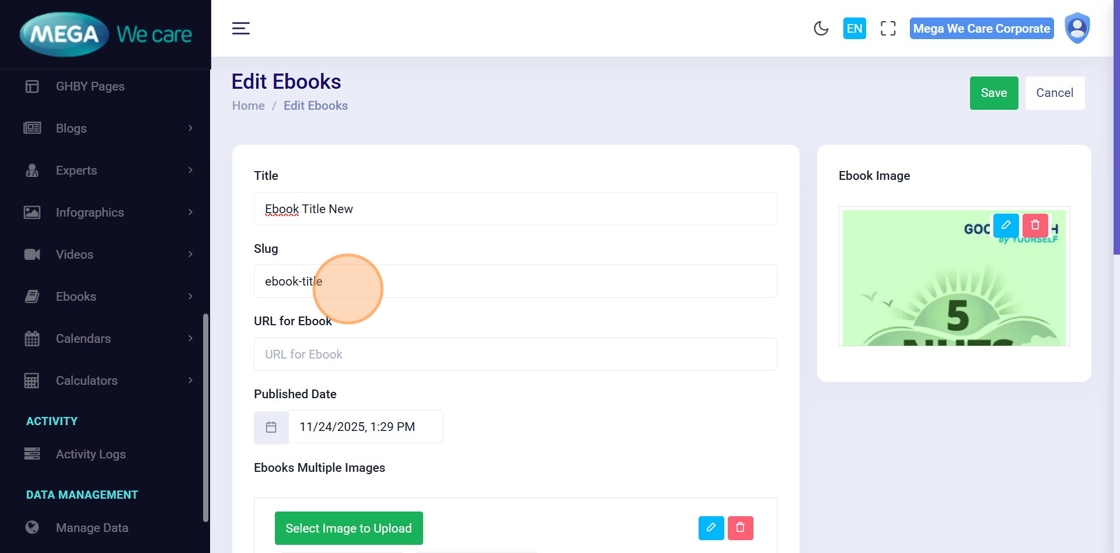This screenshot has width=1120, height=553.
Task: Edit the Ebook Image with pencil icon
Action: pyautogui.click(x=1006, y=225)
